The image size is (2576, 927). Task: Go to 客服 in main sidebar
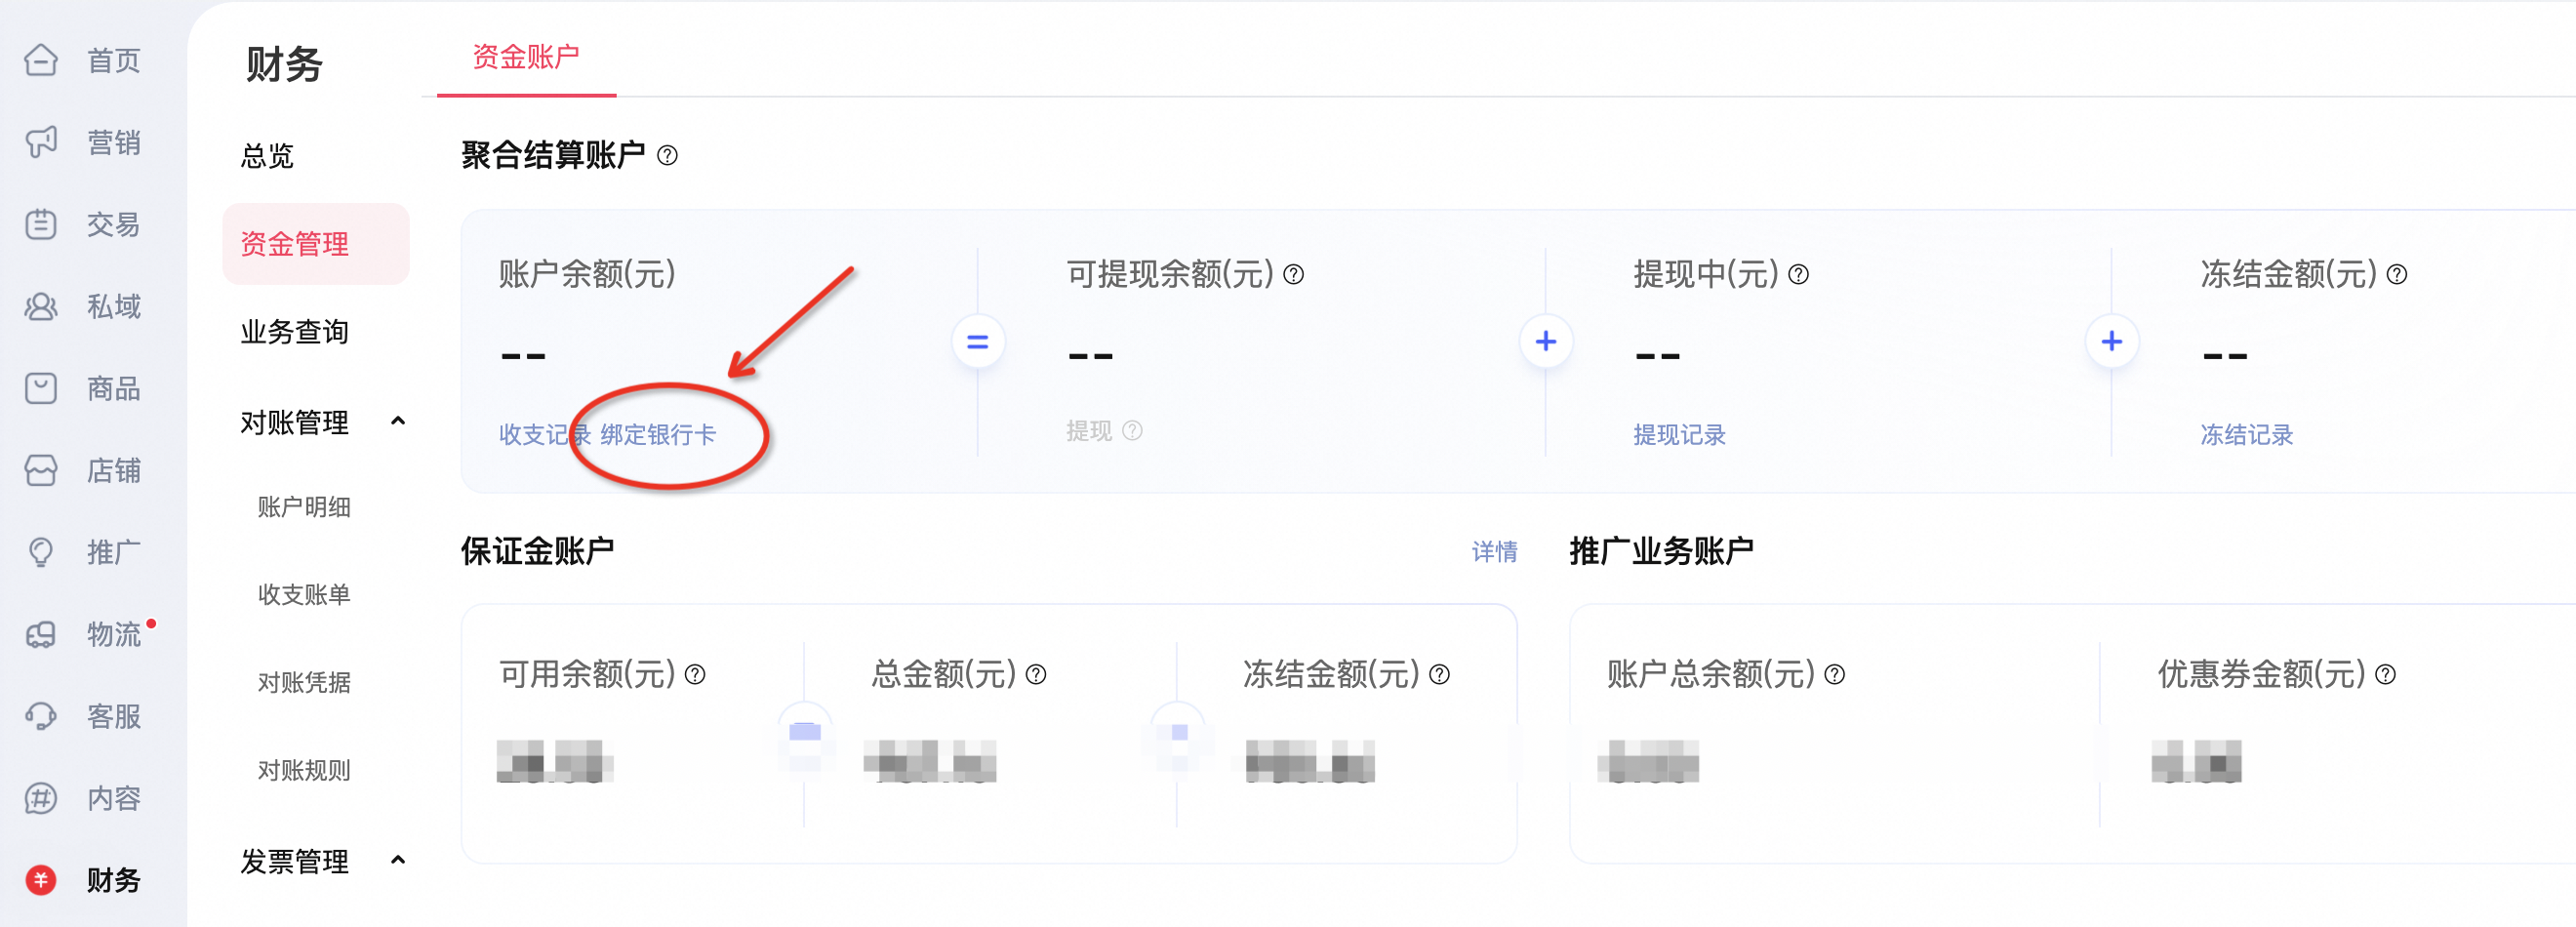114,717
